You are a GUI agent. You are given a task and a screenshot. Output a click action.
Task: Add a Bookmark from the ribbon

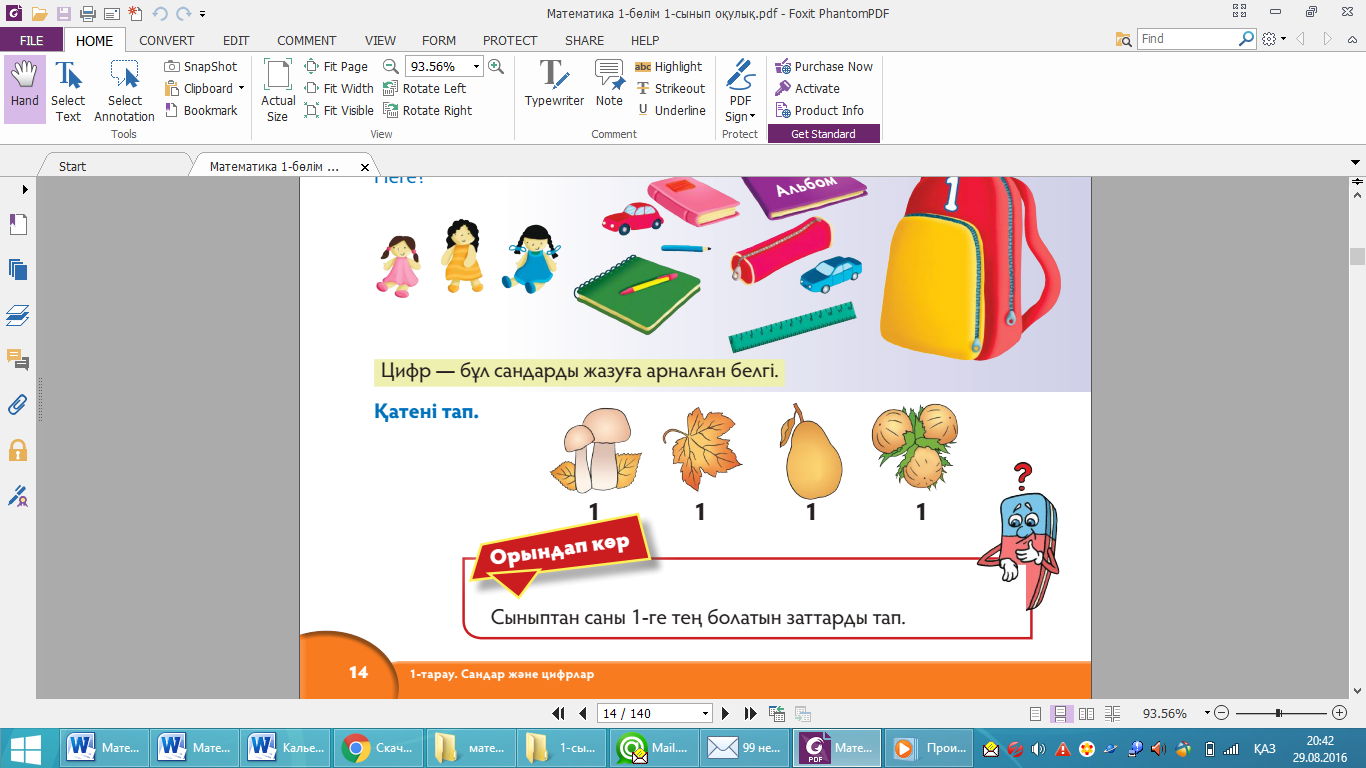point(201,110)
